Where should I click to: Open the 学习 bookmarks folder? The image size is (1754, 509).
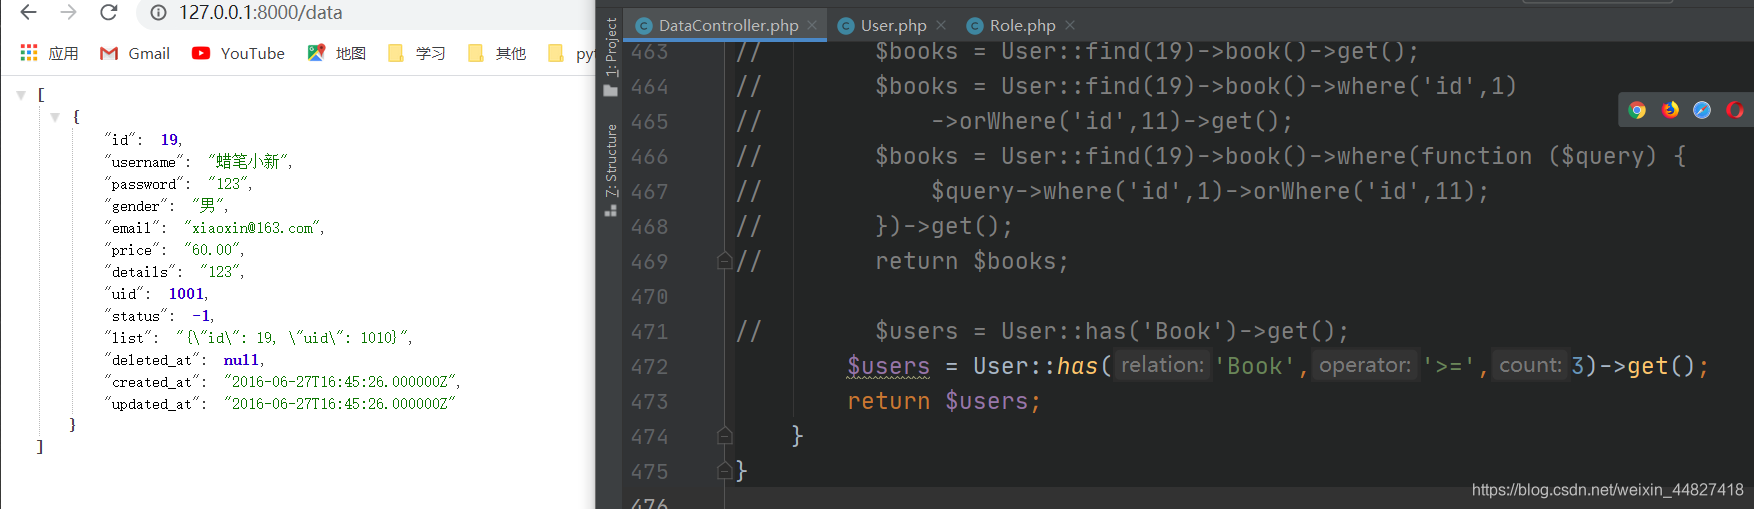417,53
